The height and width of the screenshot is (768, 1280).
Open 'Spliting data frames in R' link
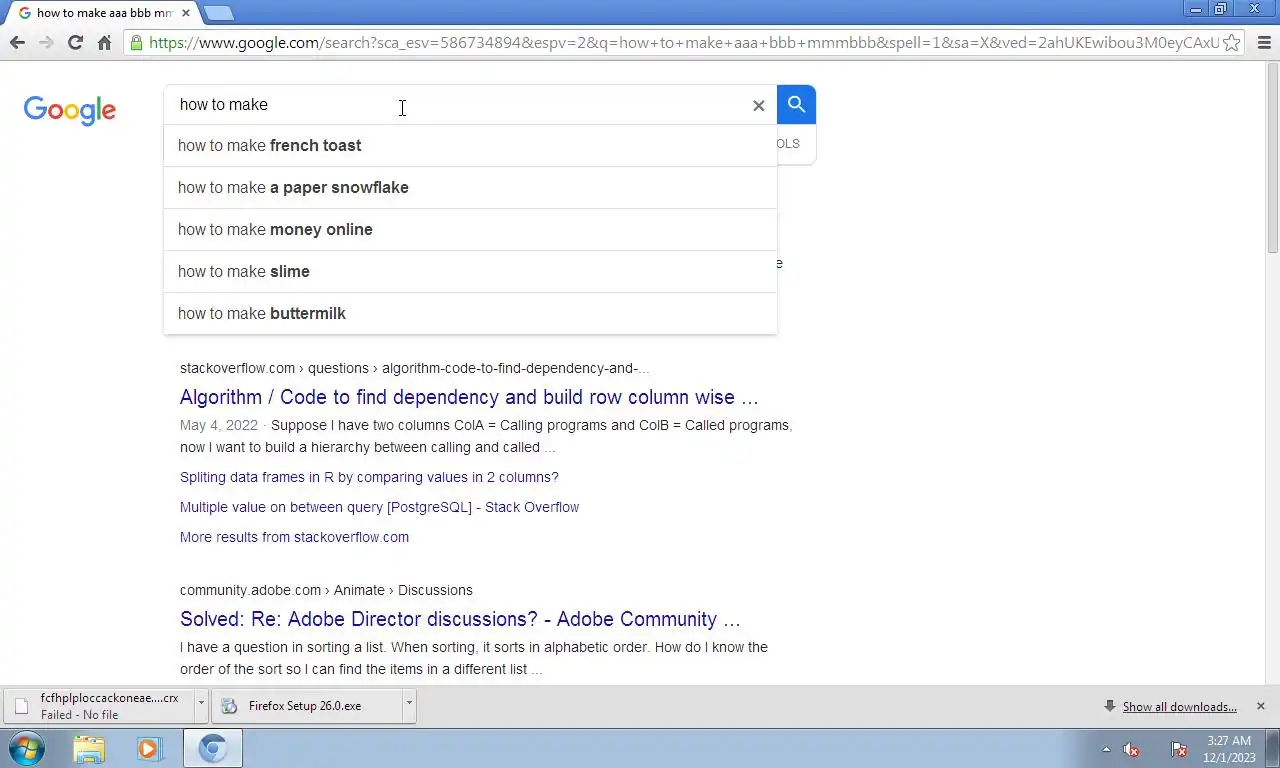click(x=369, y=477)
